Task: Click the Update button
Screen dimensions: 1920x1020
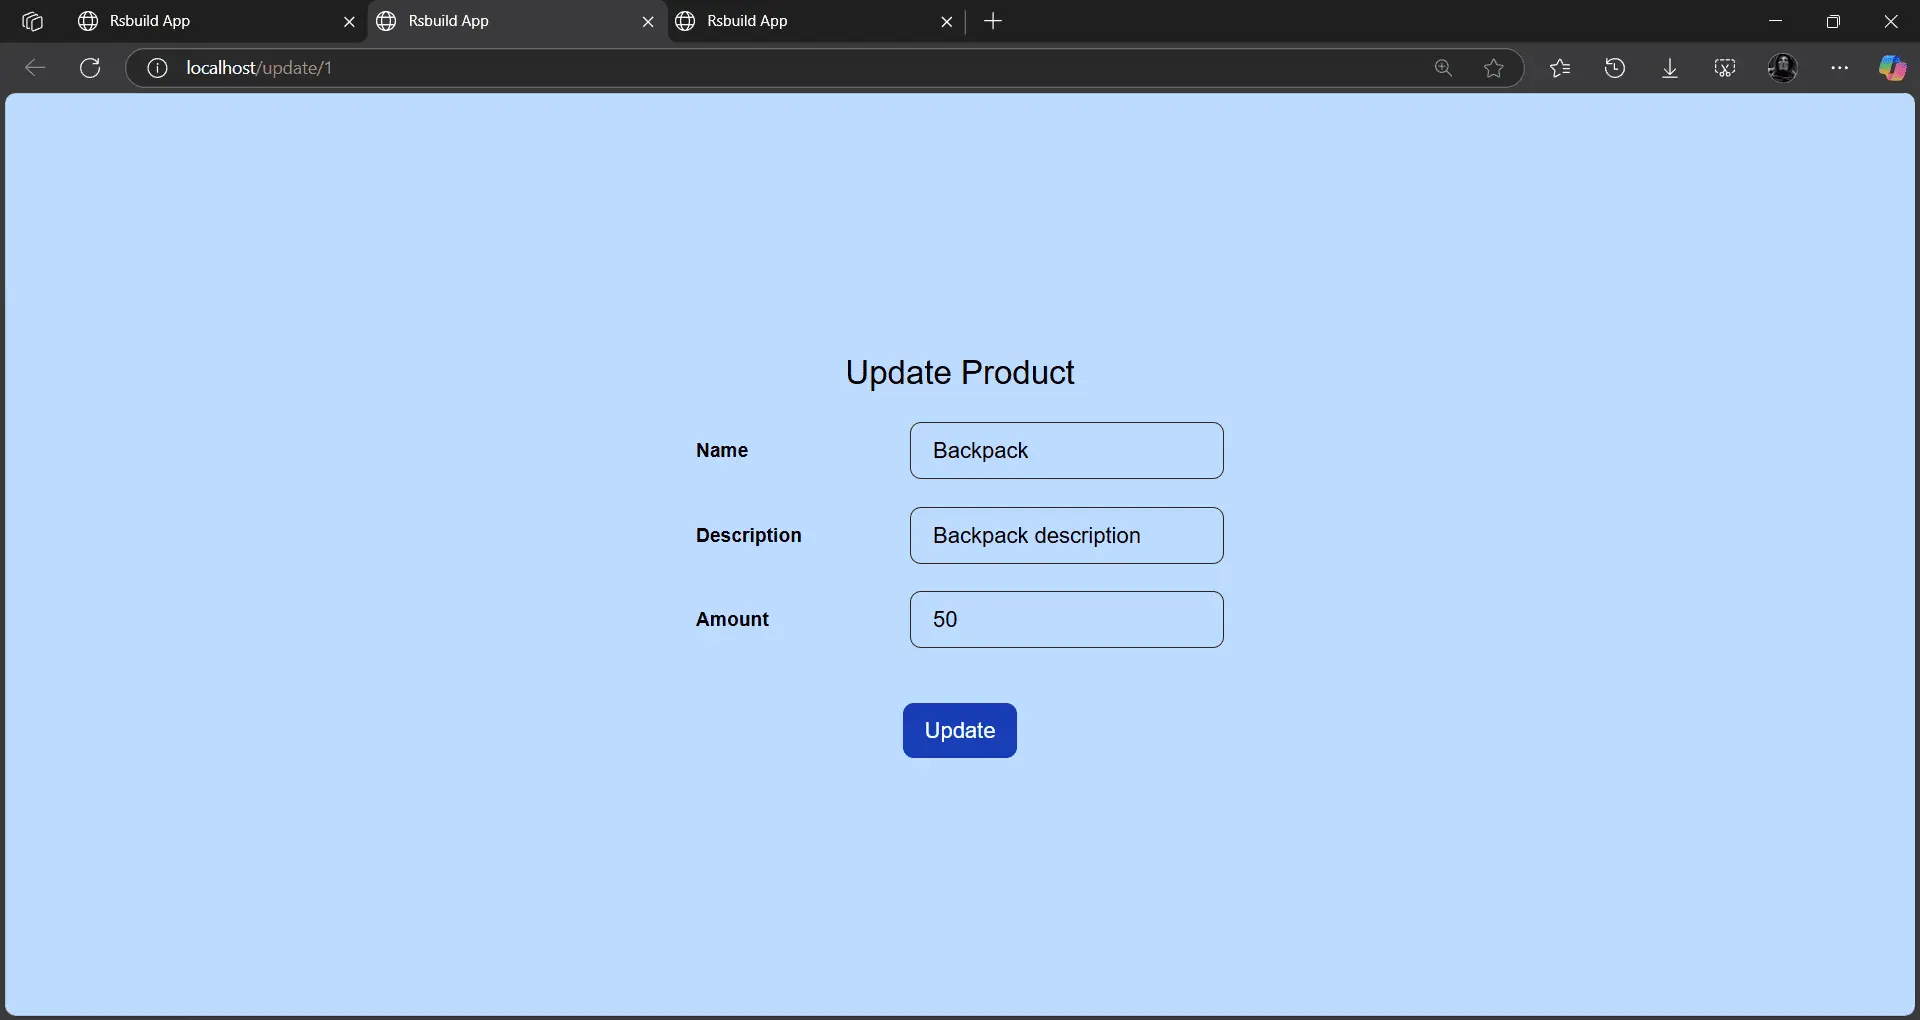Action: click(960, 730)
